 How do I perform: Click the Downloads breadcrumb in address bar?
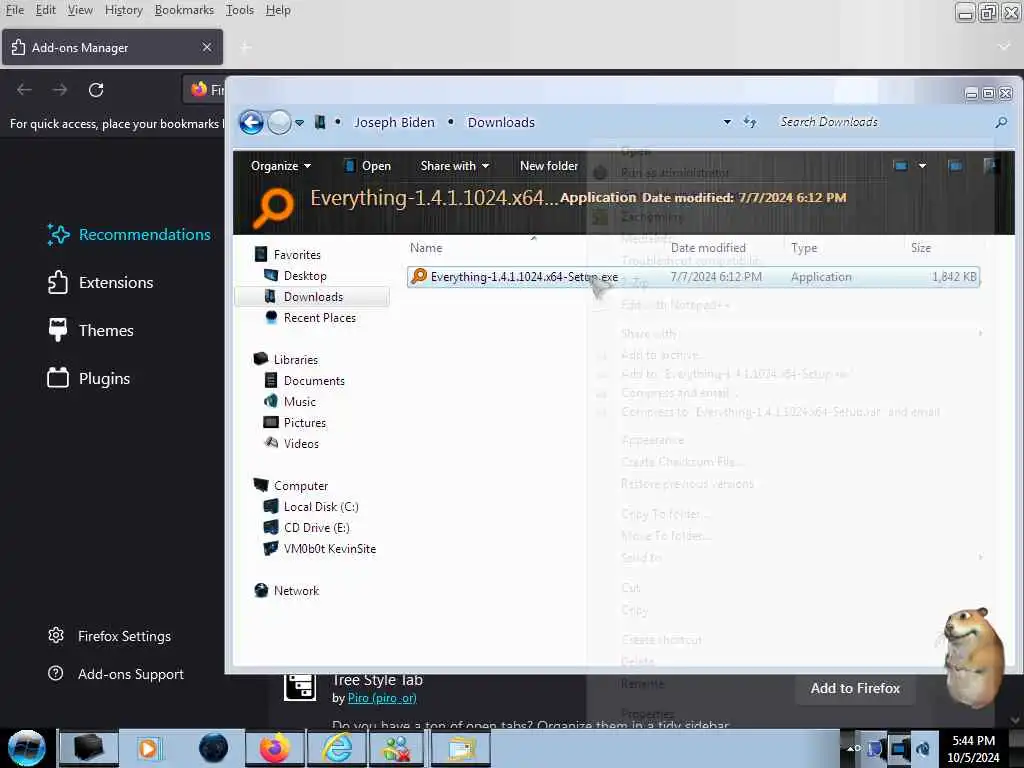pos(501,122)
